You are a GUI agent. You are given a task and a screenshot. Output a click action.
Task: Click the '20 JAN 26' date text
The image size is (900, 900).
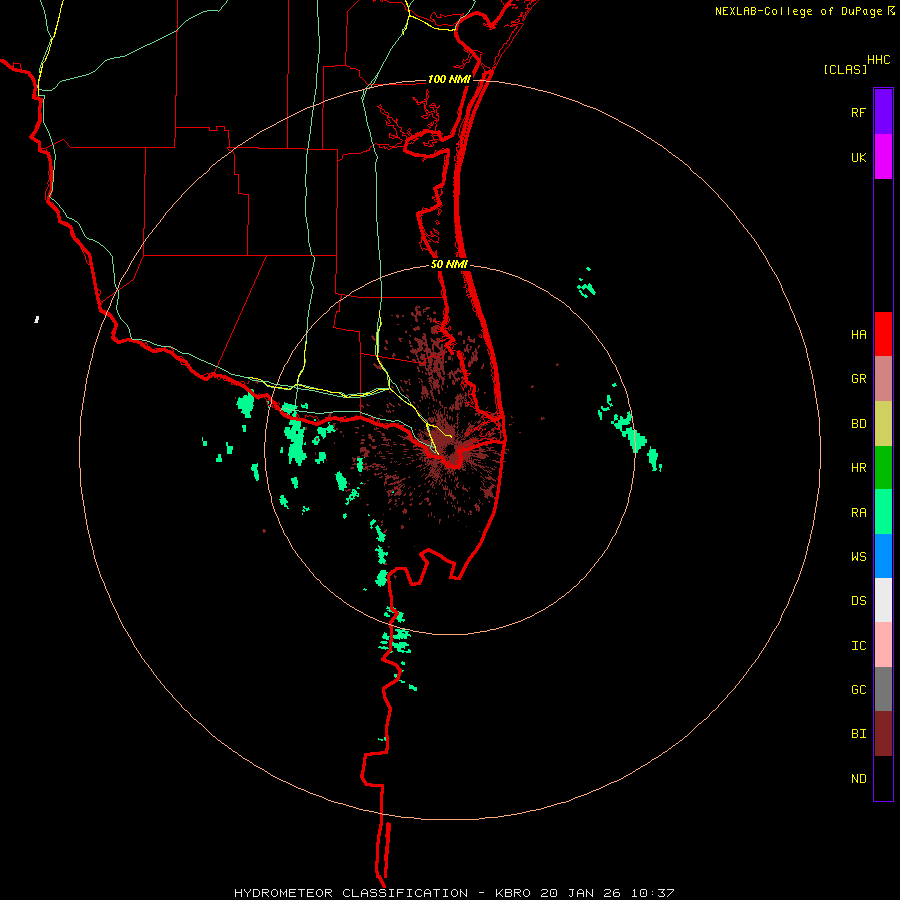point(581,893)
